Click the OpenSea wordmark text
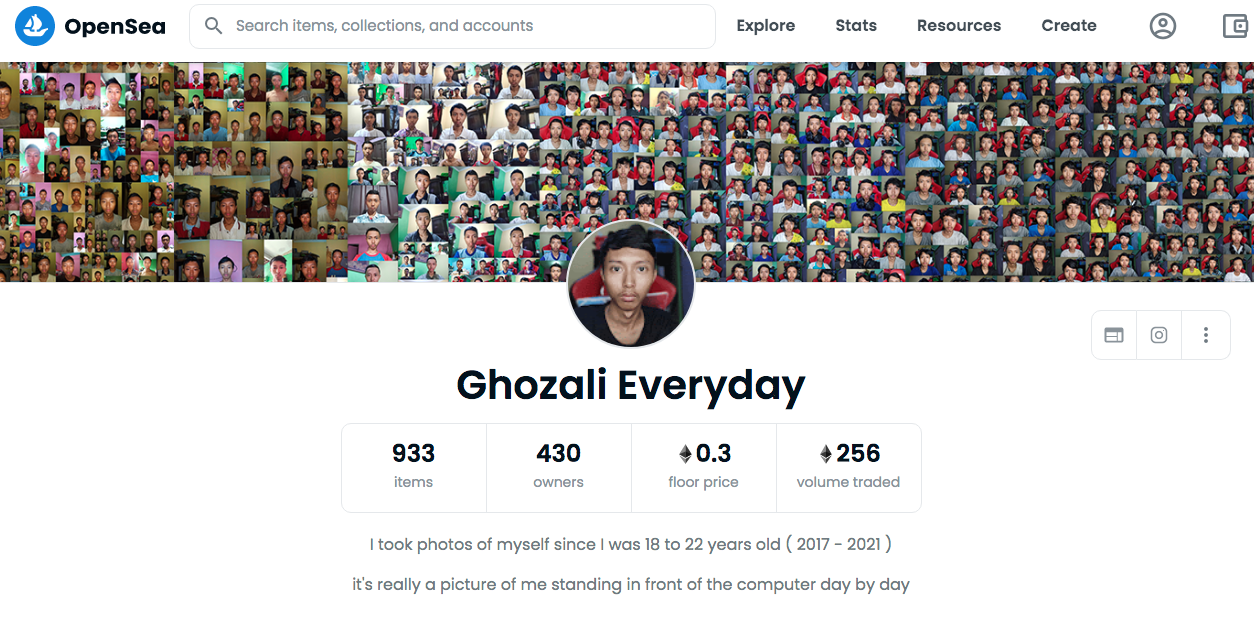The width and height of the screenshot is (1254, 626). pos(115,27)
